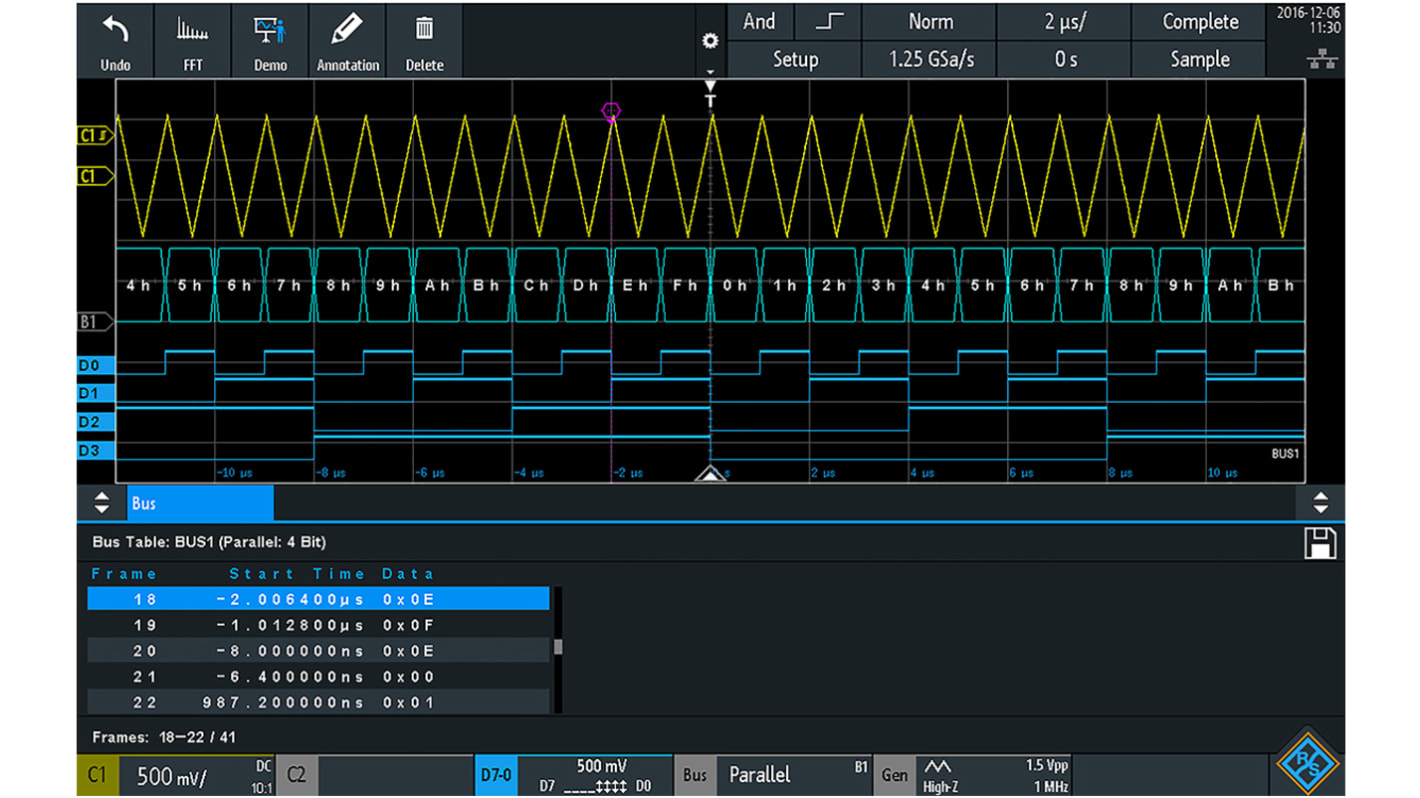Select the Demo icon

coord(268,38)
